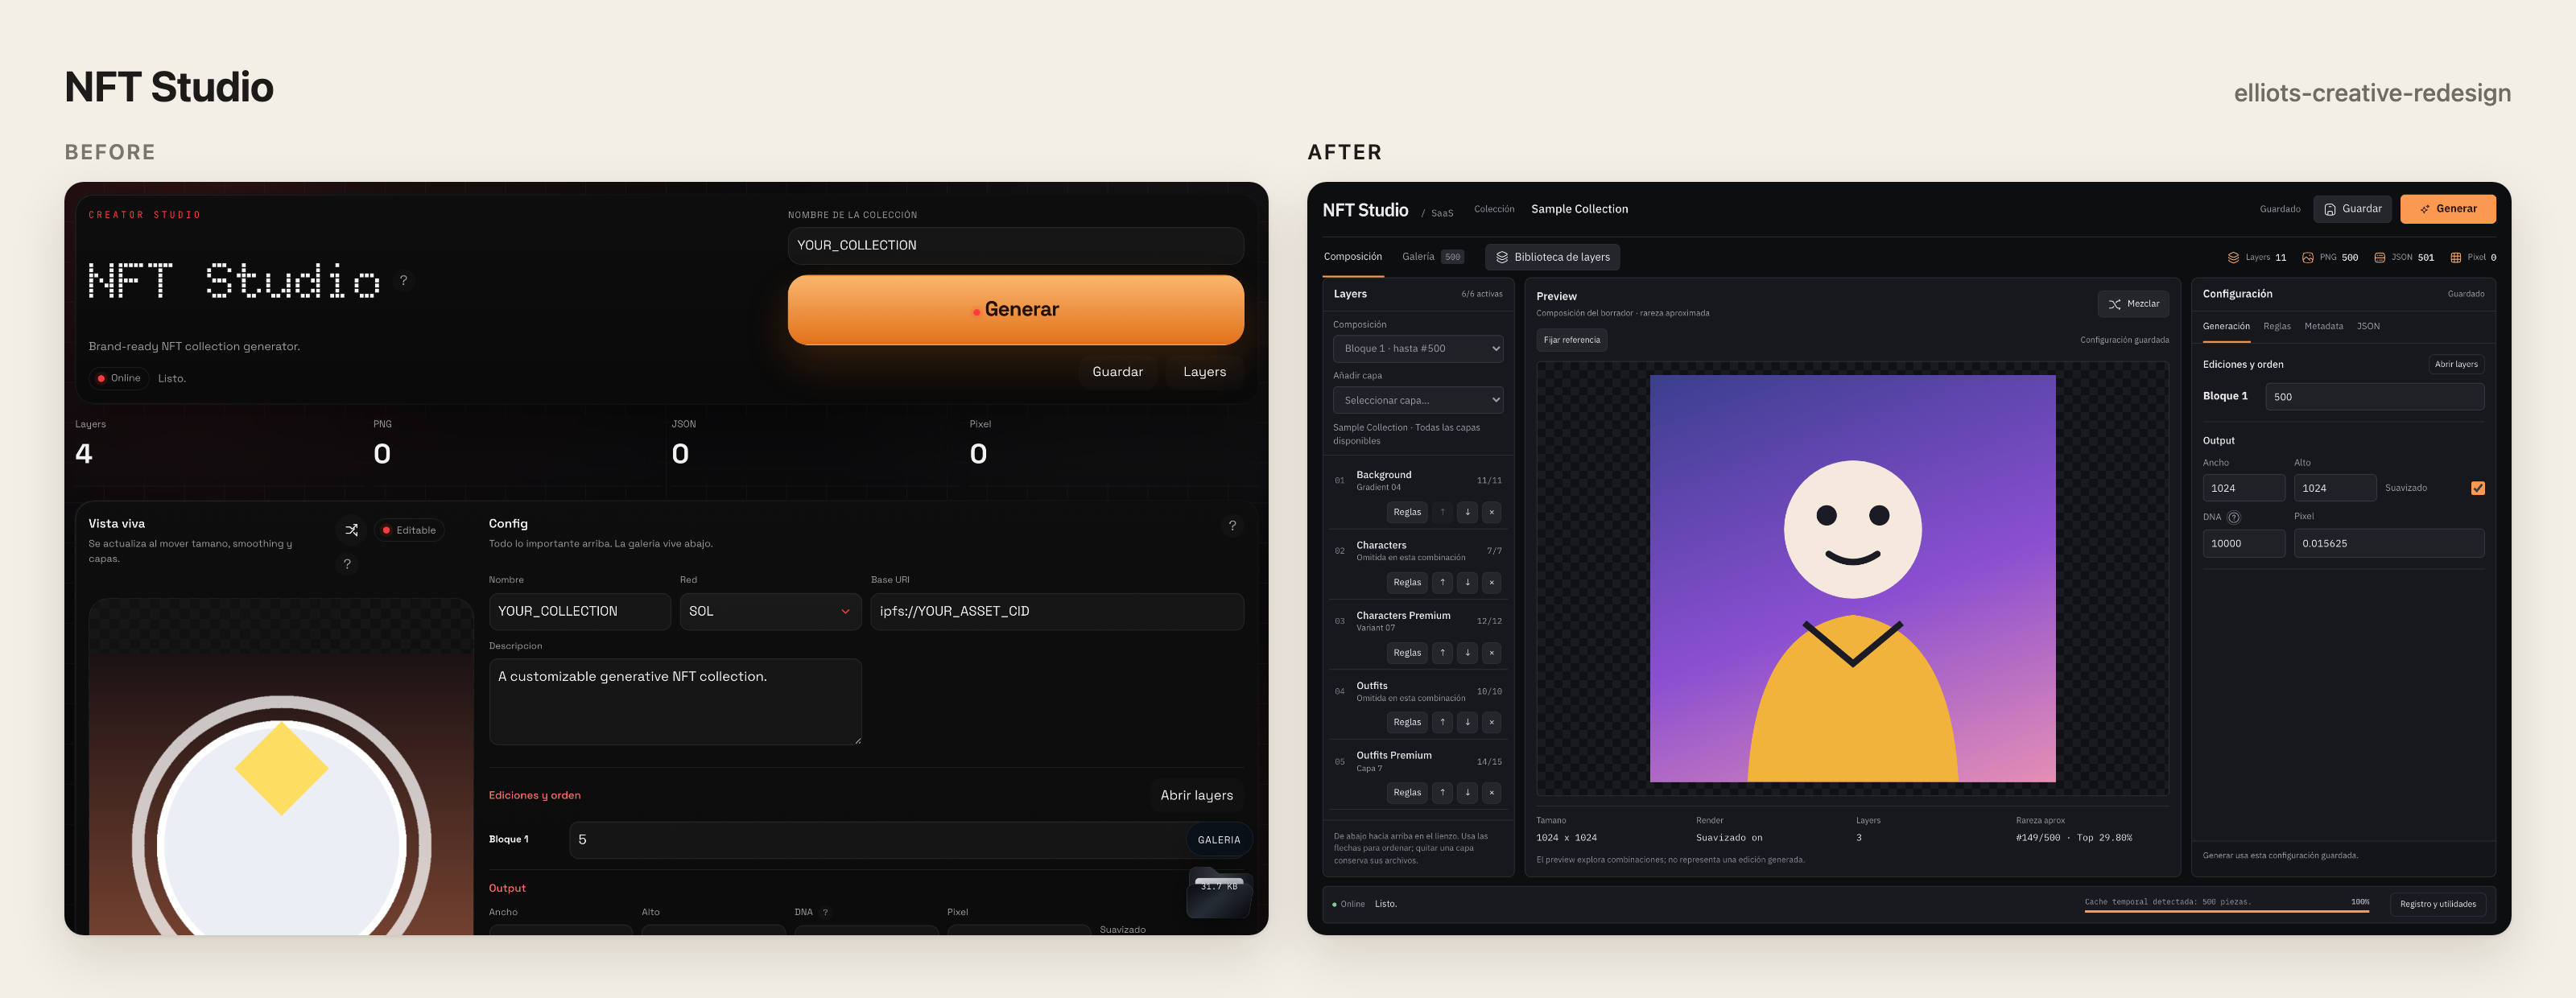This screenshot has width=2576, height=998.
Task: Open the Bloque 1 · hasta #500 dropdown
Action: pyautogui.click(x=1417, y=349)
